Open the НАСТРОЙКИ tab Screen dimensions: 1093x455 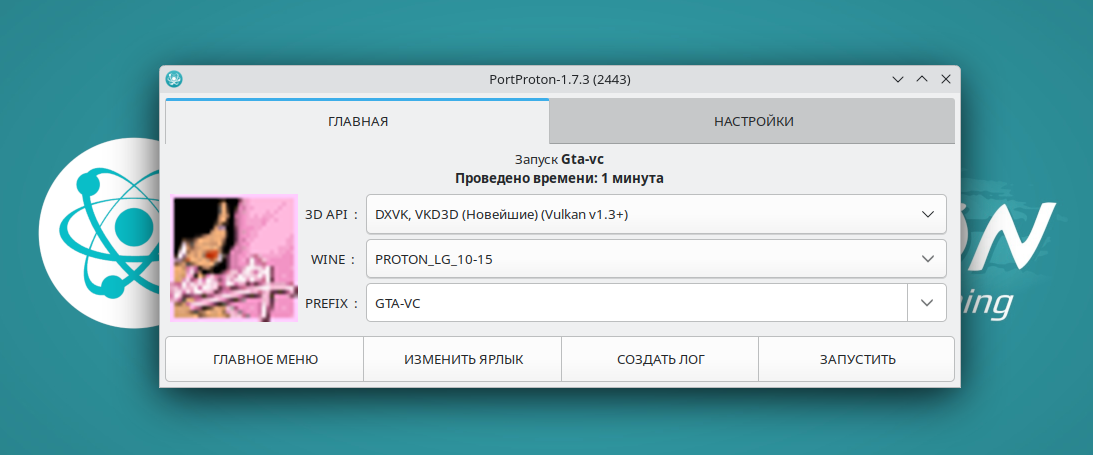pos(753,122)
